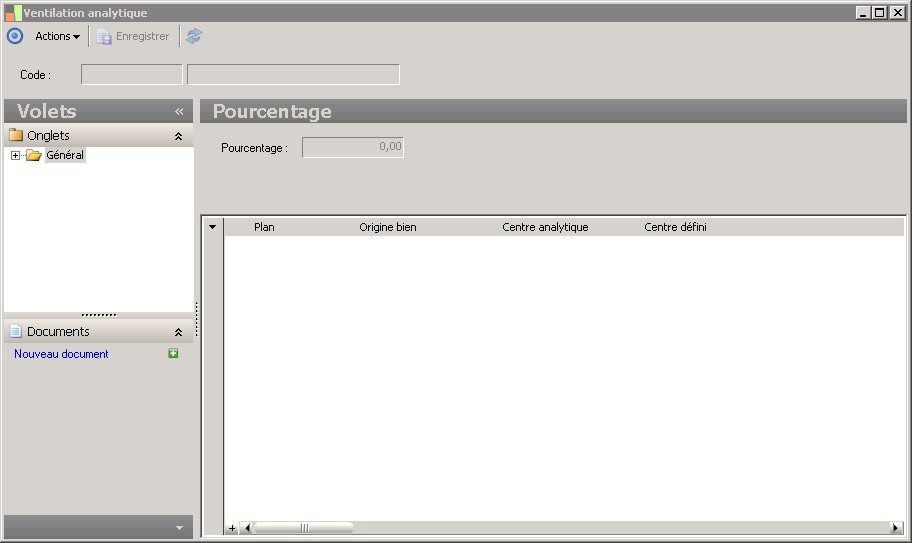
Task: Open the Actions dropdown menu
Action: (57, 36)
